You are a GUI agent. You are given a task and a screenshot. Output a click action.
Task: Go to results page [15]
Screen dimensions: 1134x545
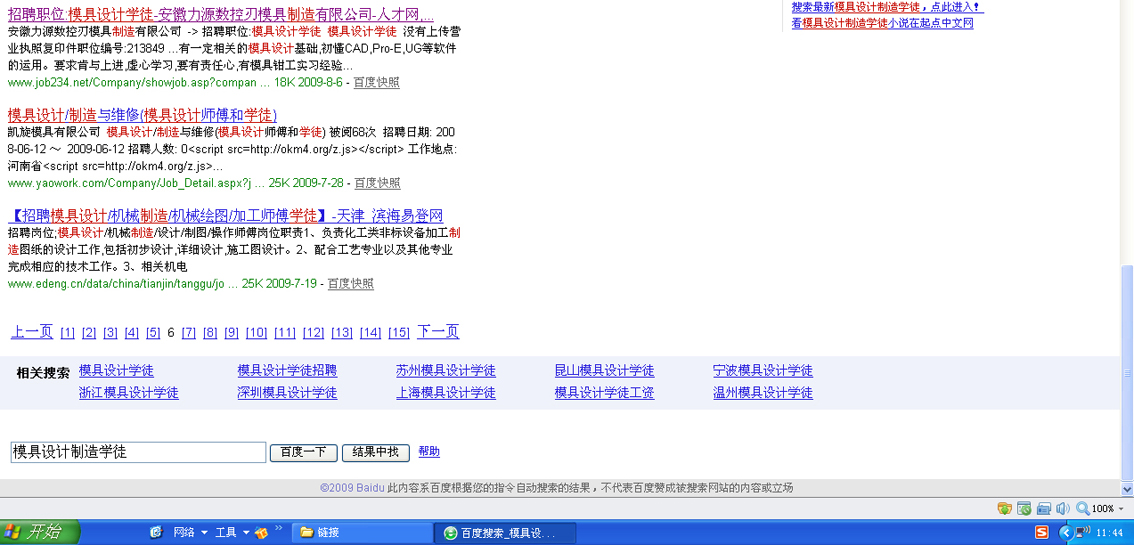click(x=398, y=332)
